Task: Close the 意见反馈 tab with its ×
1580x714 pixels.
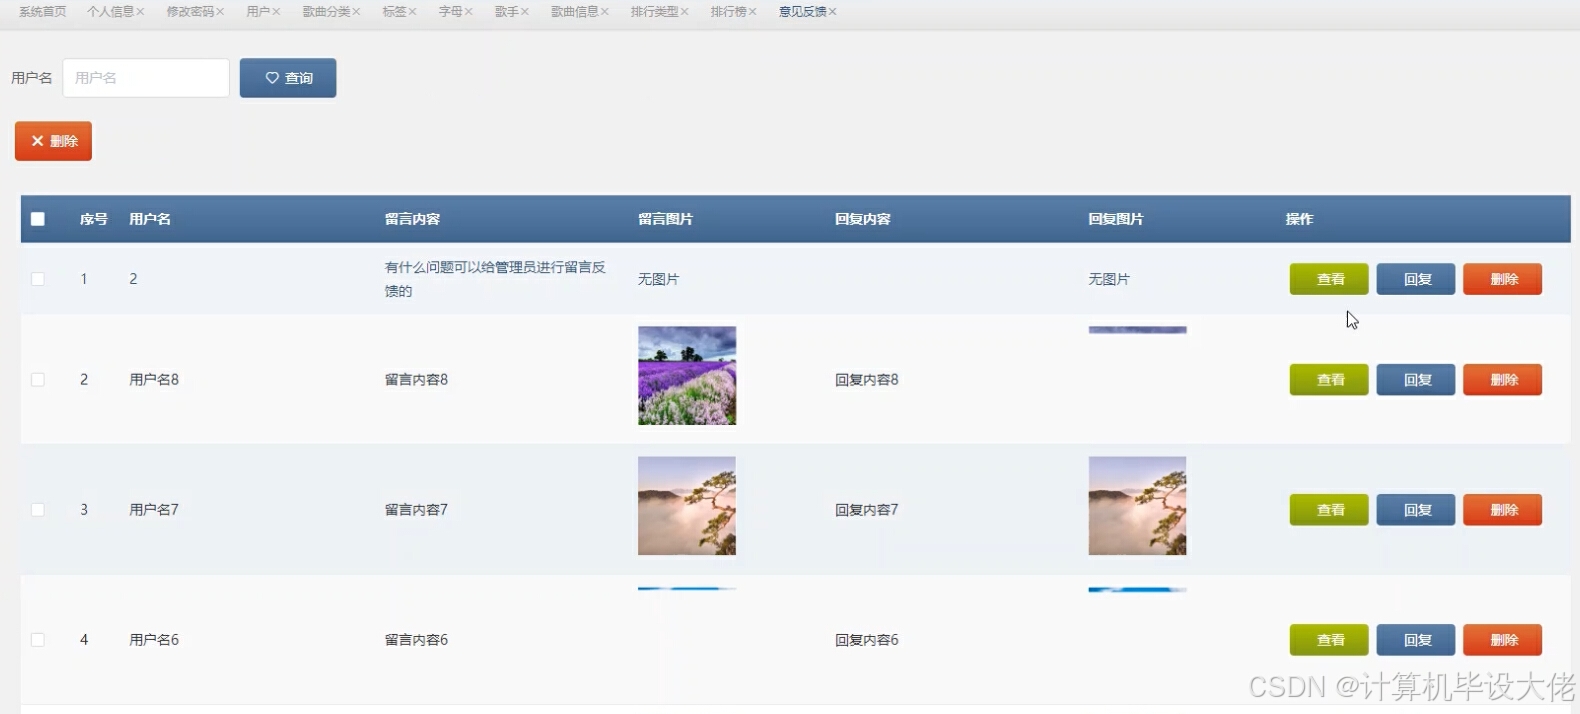Action: click(x=832, y=12)
